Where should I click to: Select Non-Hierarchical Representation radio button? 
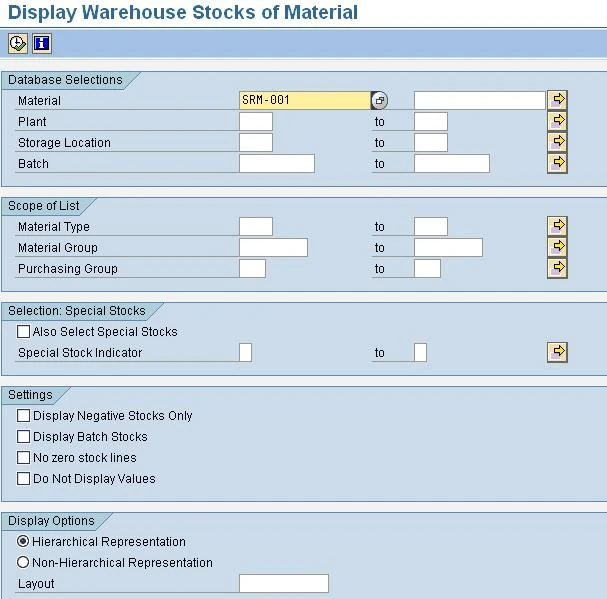click(24, 563)
